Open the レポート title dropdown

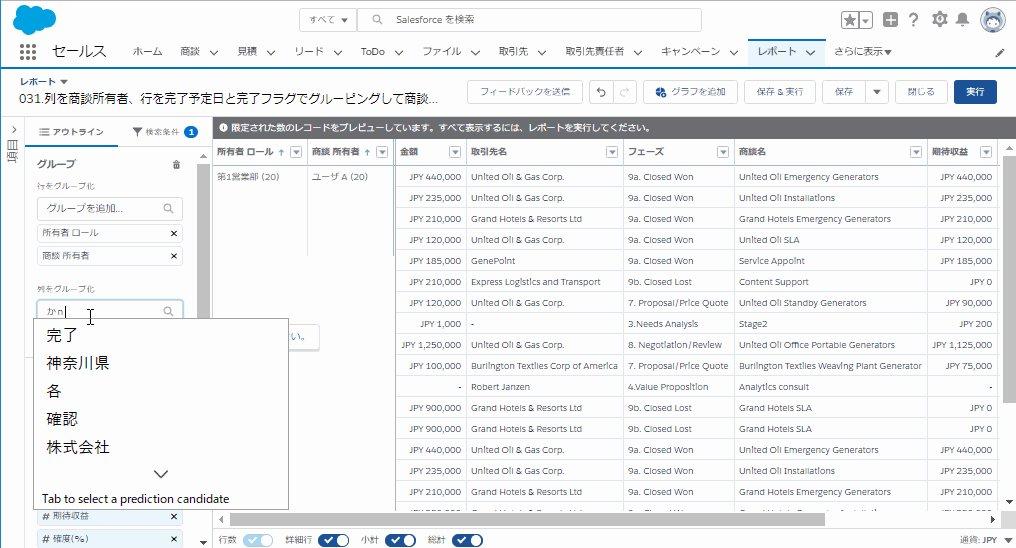[x=64, y=82]
